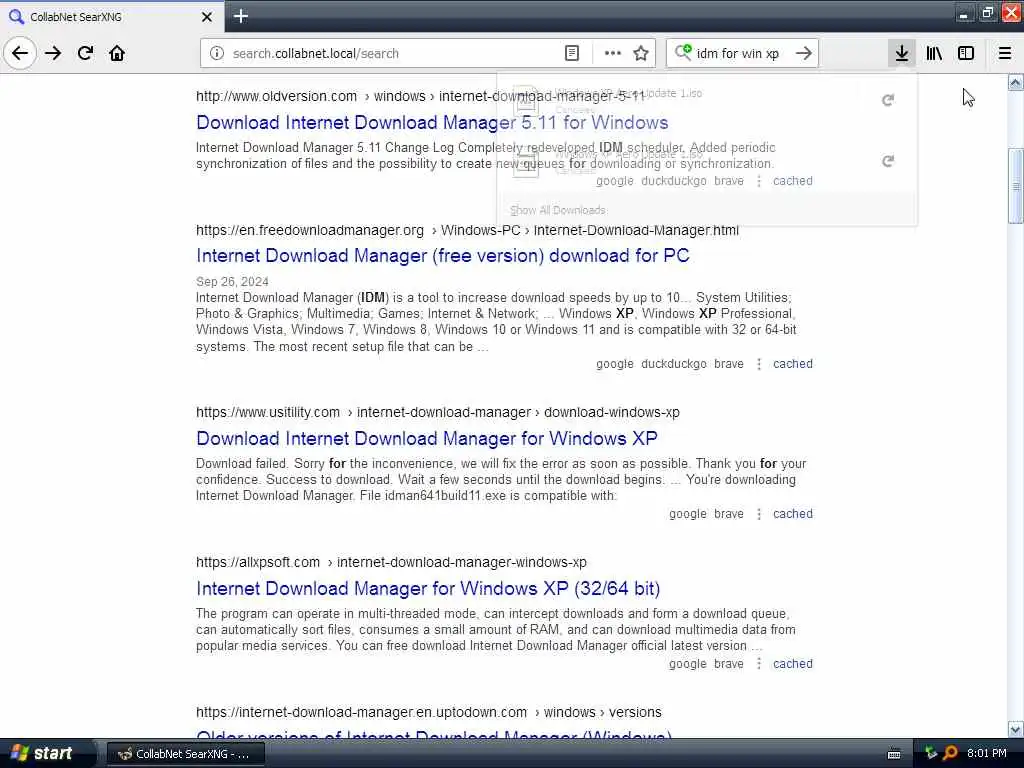Switch to CollabNet SearXNG taskbar button
The height and width of the screenshot is (768, 1024).
coord(186,754)
